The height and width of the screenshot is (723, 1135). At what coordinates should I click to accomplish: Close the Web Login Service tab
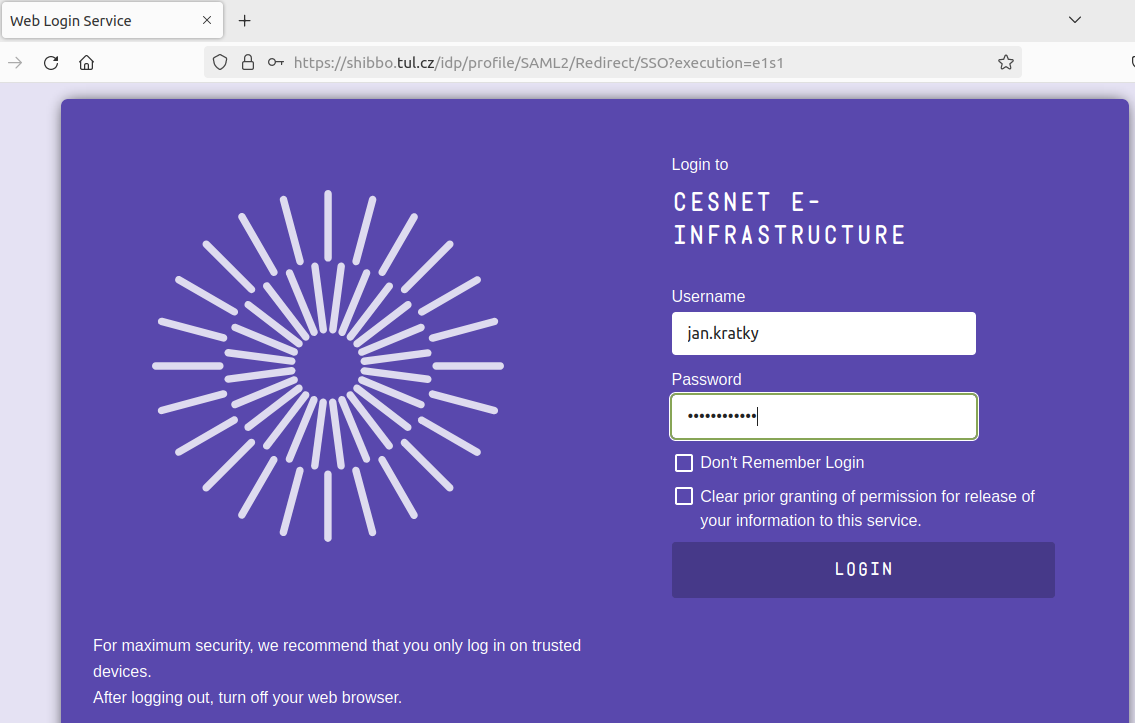pos(207,20)
